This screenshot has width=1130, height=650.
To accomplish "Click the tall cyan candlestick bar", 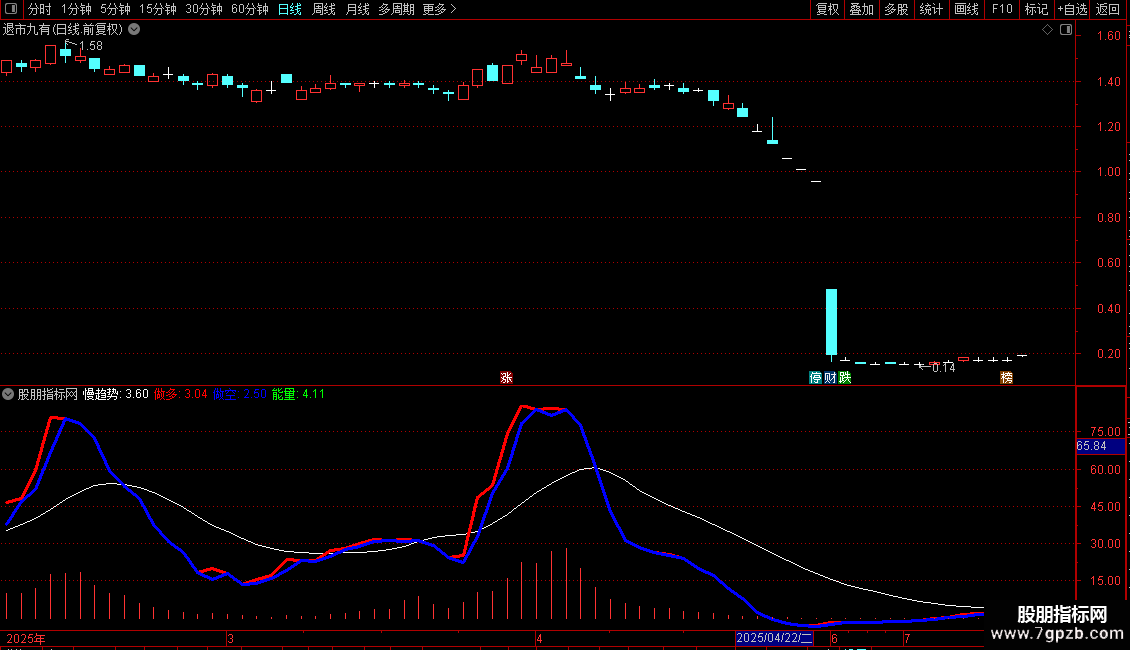I will click(831, 322).
